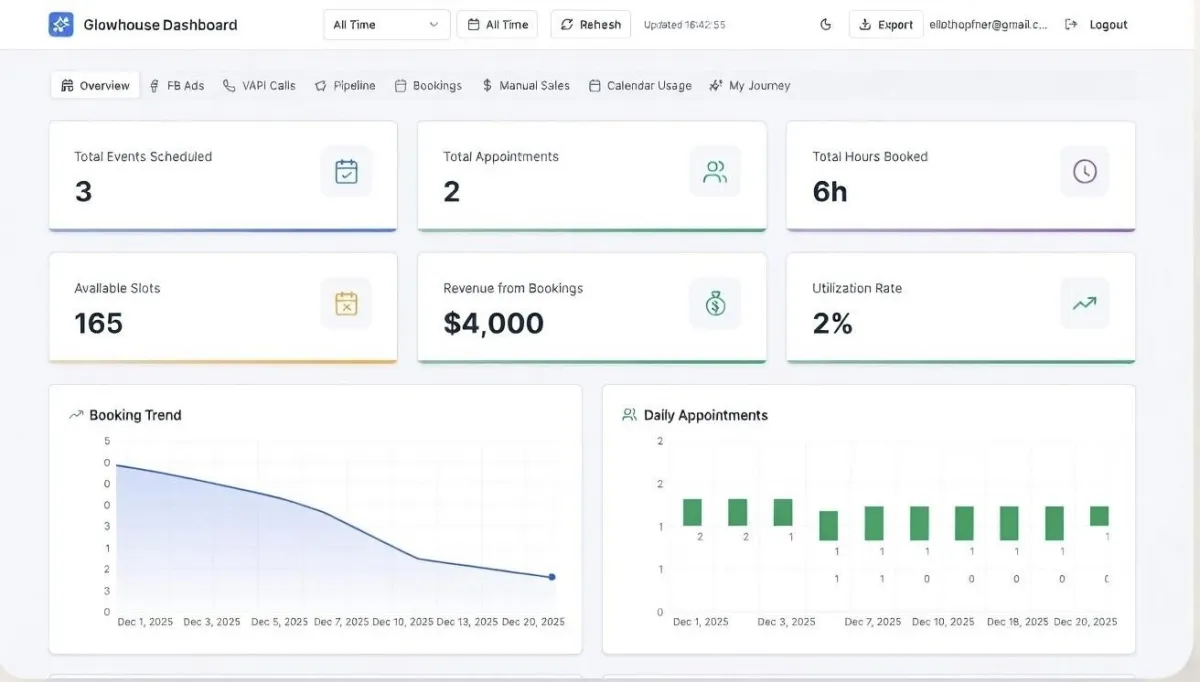Click the trending arrow icon on Utilization Rate

coord(1084,303)
